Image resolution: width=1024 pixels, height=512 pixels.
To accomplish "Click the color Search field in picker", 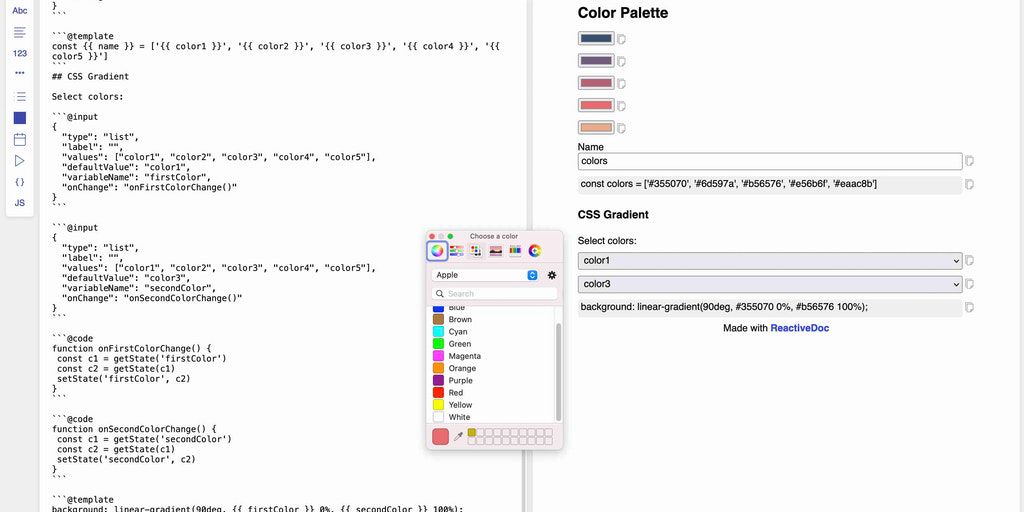I will [x=494, y=294].
